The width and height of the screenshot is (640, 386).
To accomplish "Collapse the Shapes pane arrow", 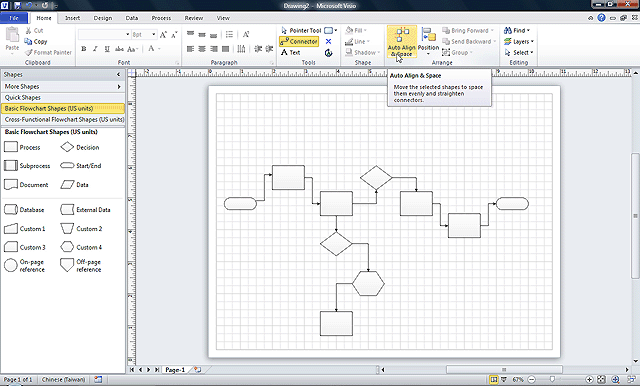I will point(118,75).
